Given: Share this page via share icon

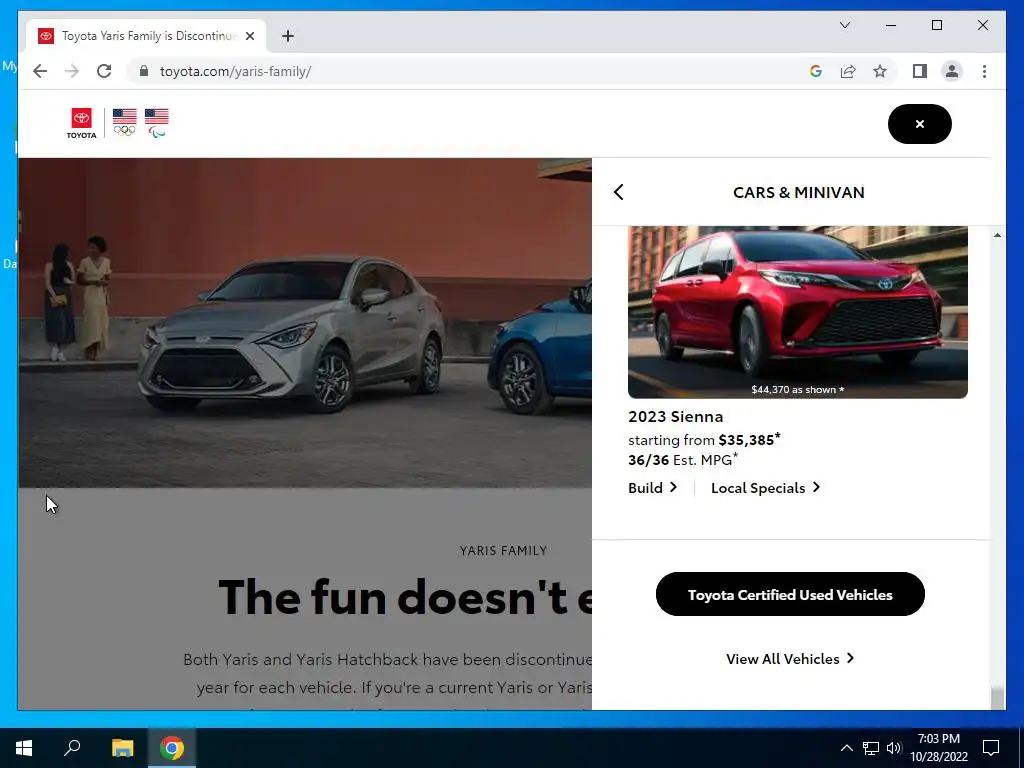Looking at the screenshot, I should (848, 71).
